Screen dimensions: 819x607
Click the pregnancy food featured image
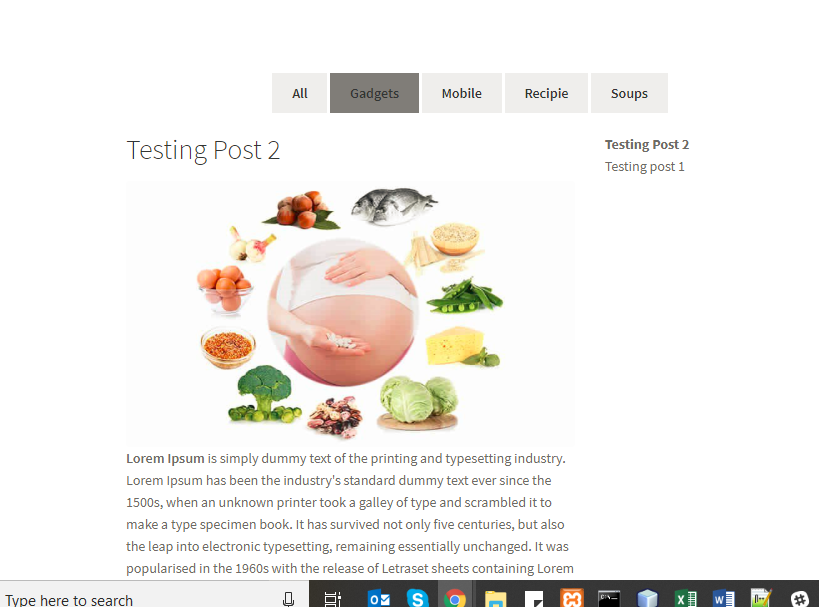[350, 313]
